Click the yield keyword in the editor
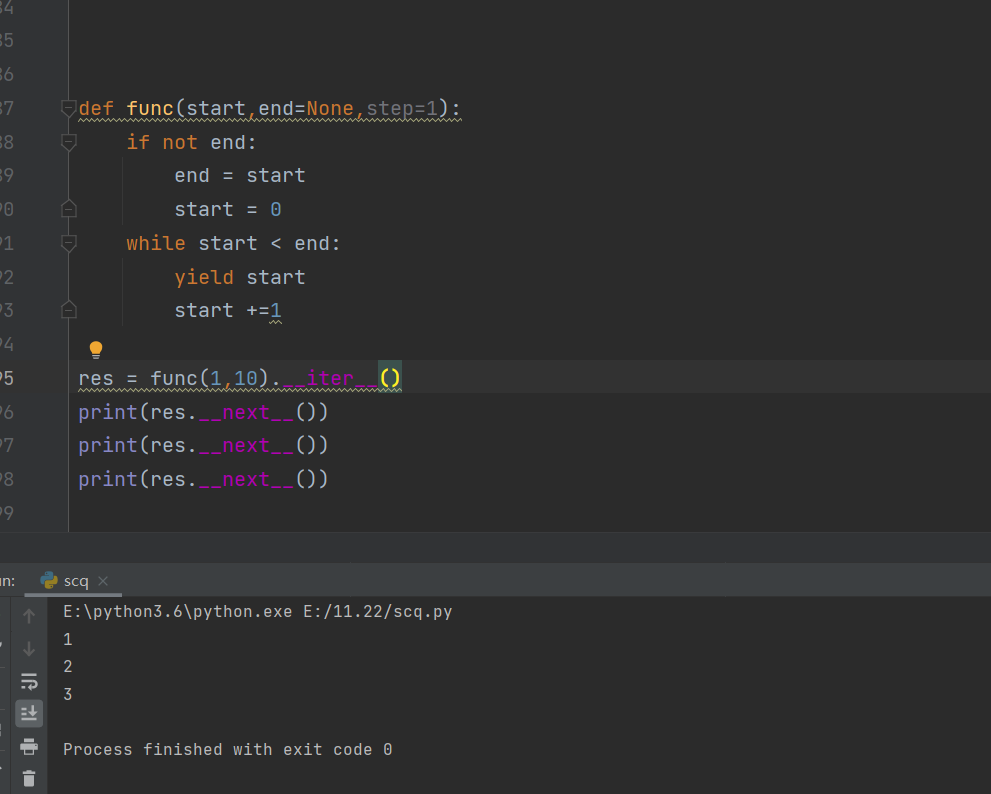 [204, 277]
